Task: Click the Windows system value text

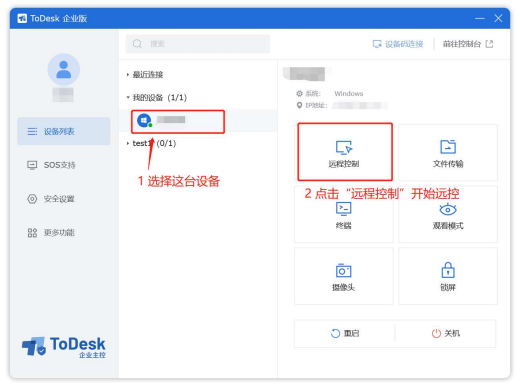Action: click(x=349, y=94)
